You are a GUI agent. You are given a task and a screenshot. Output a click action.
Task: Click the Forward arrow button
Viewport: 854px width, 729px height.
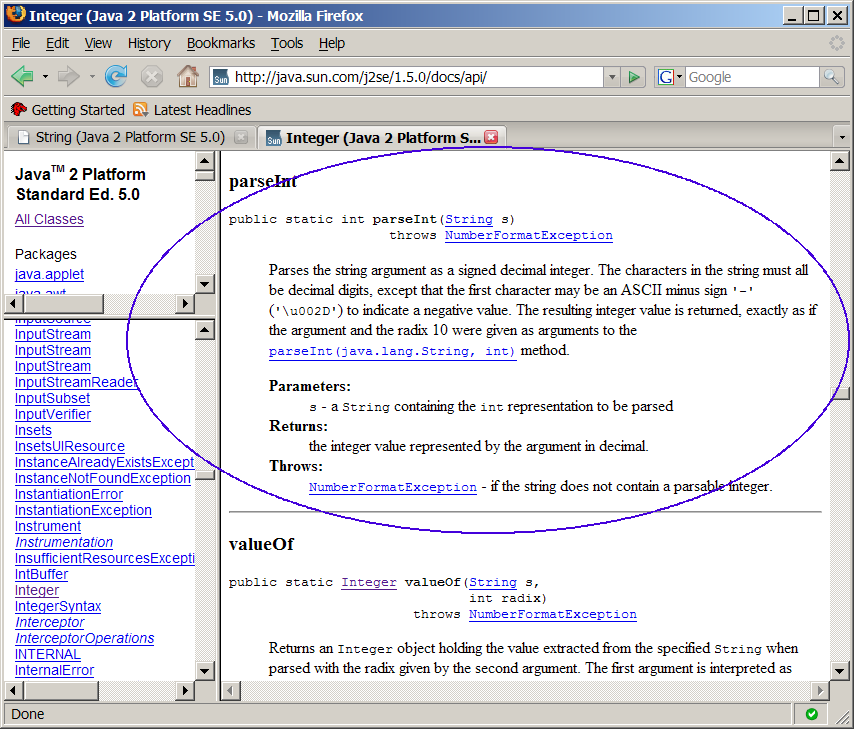pyautogui.click(x=69, y=76)
